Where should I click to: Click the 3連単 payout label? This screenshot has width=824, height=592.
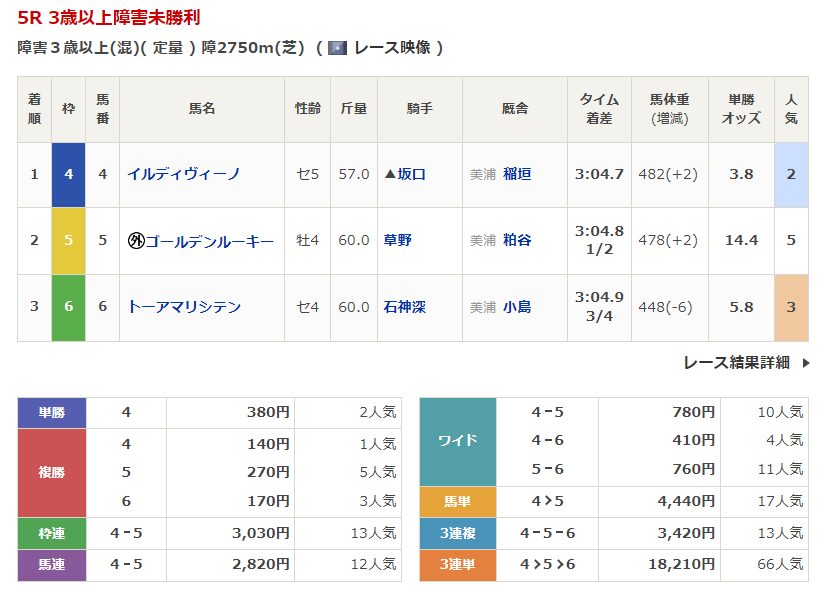(x=457, y=565)
